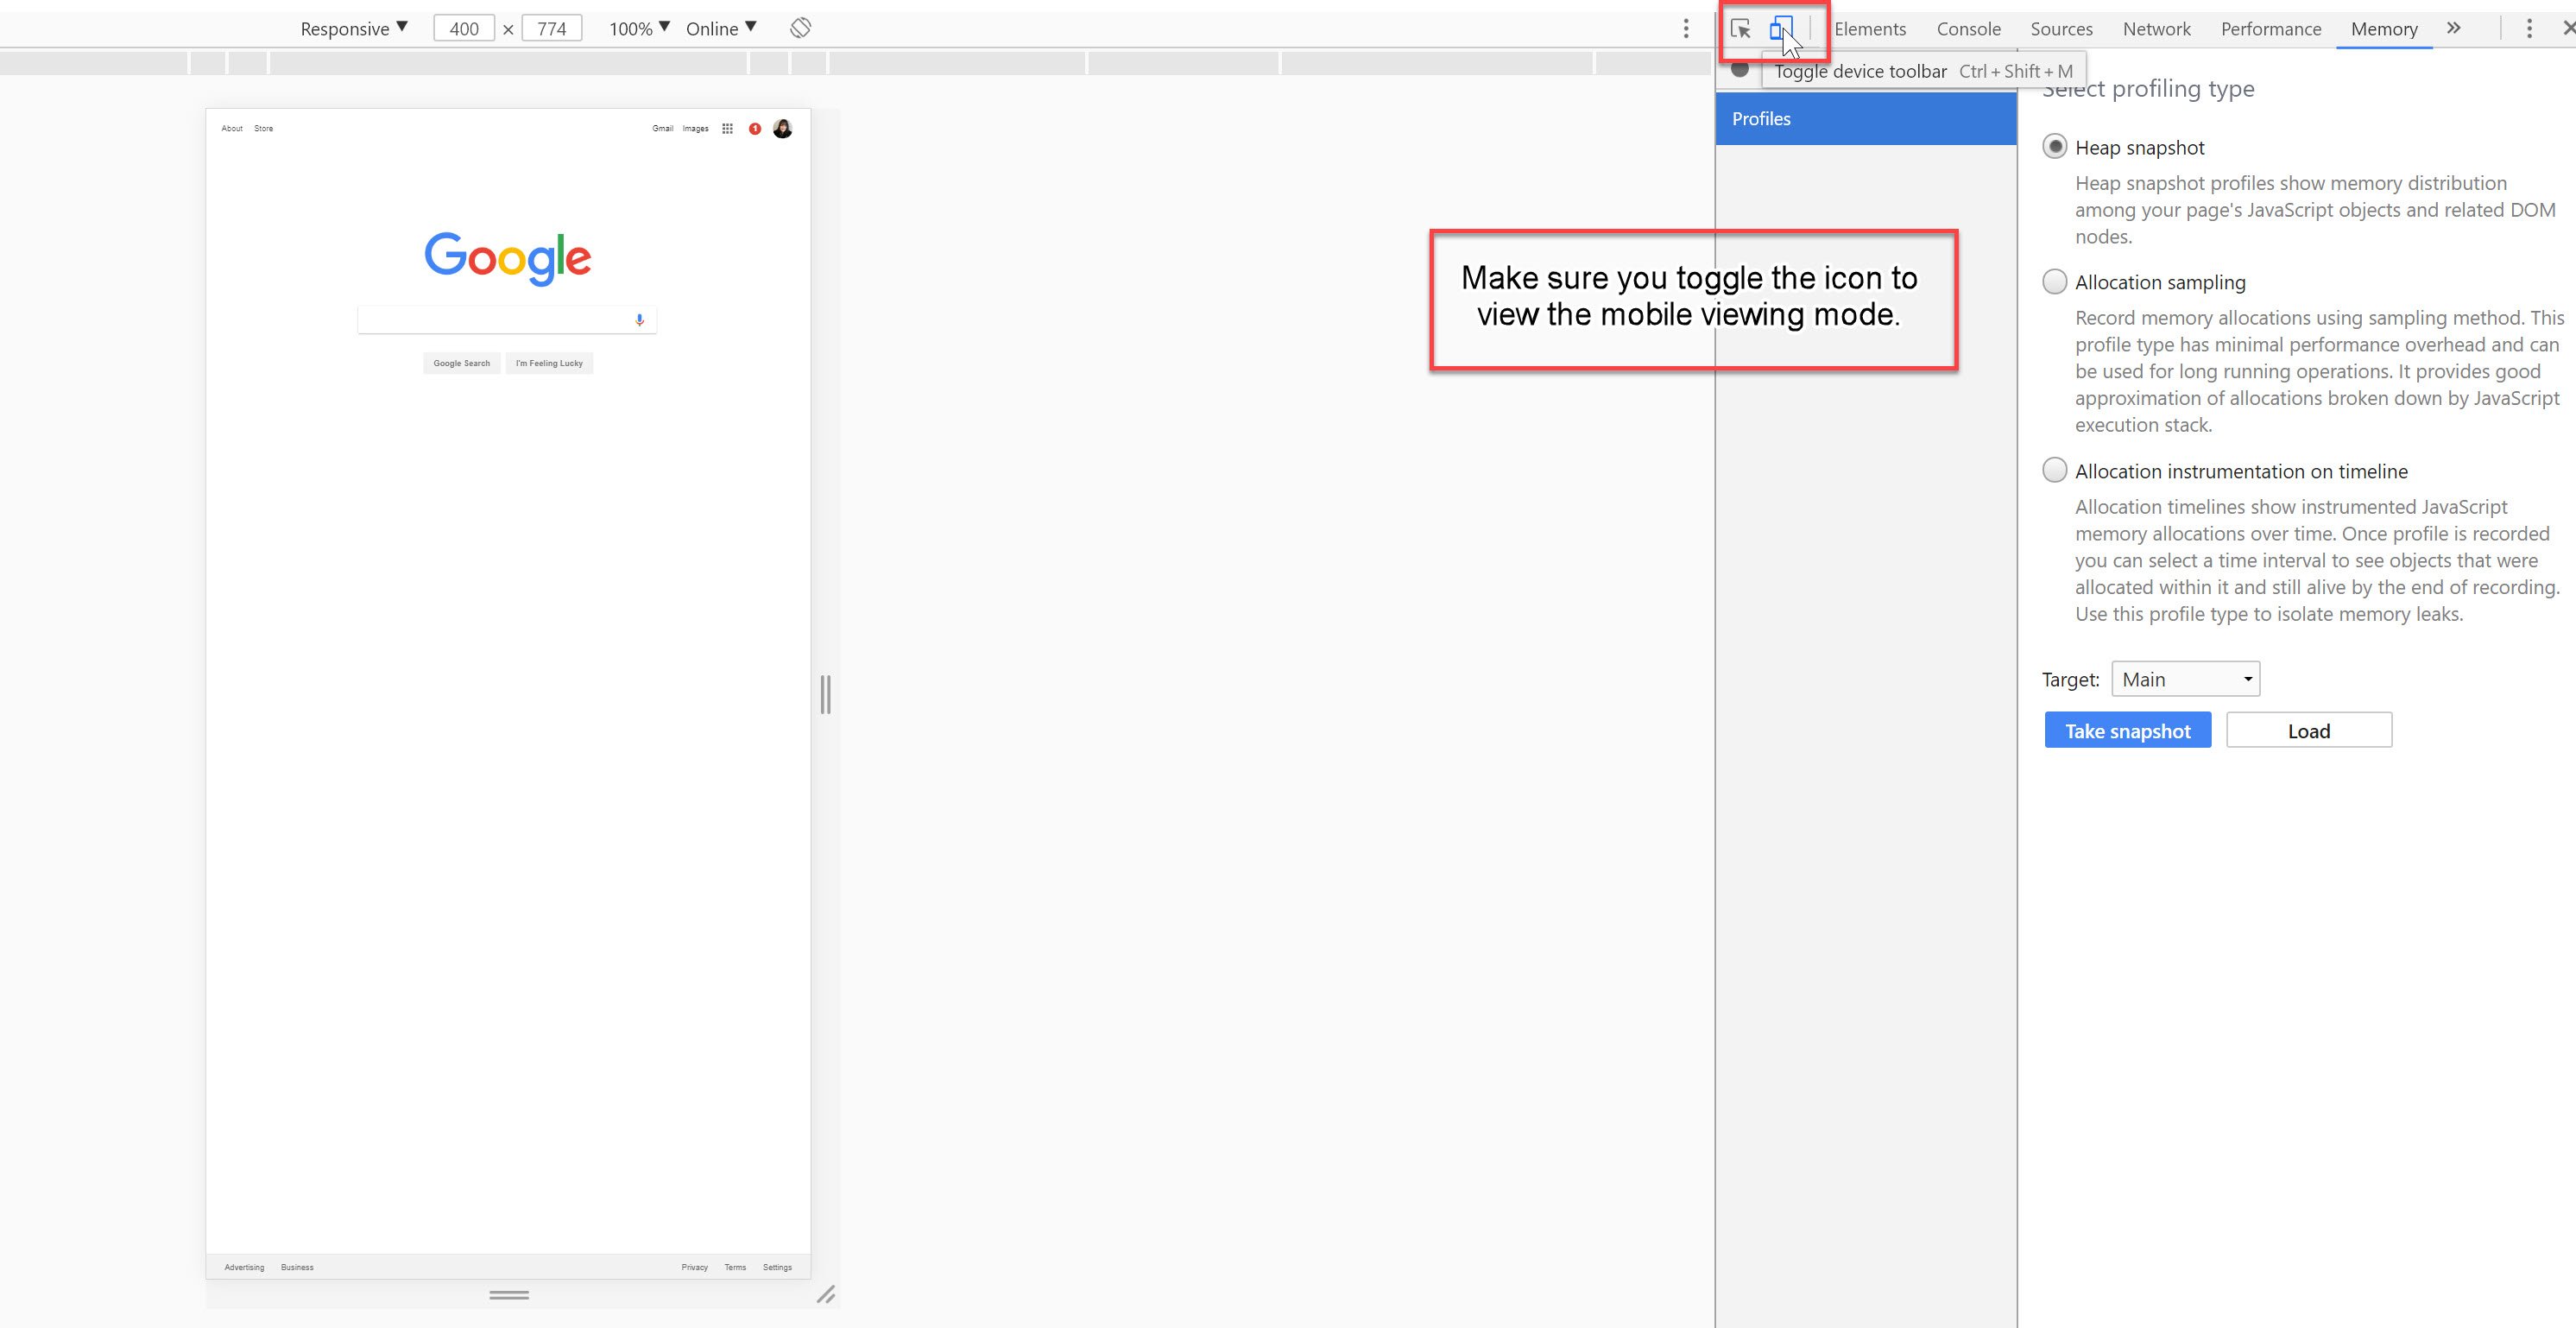This screenshot has height=1328, width=2576.
Task: Select the Heap snapshot radio button
Action: pos(2056,148)
